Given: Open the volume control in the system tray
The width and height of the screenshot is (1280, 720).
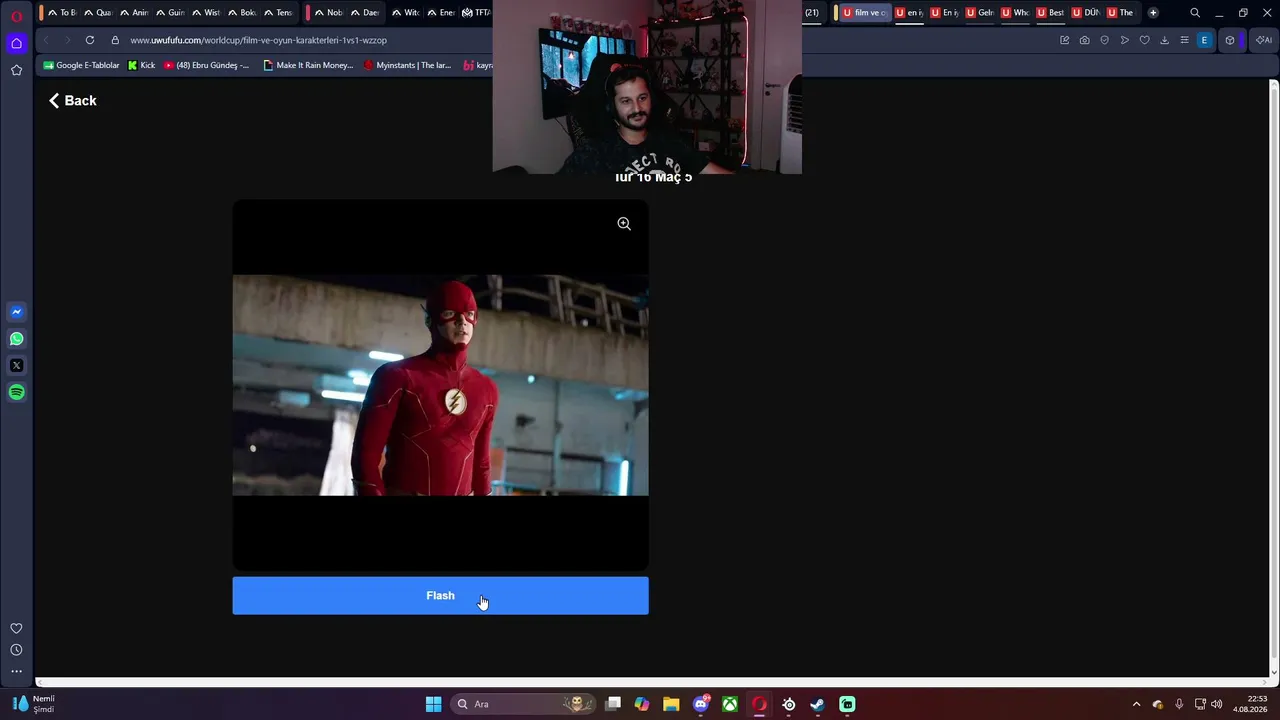Looking at the screenshot, I should pyautogui.click(x=1217, y=704).
